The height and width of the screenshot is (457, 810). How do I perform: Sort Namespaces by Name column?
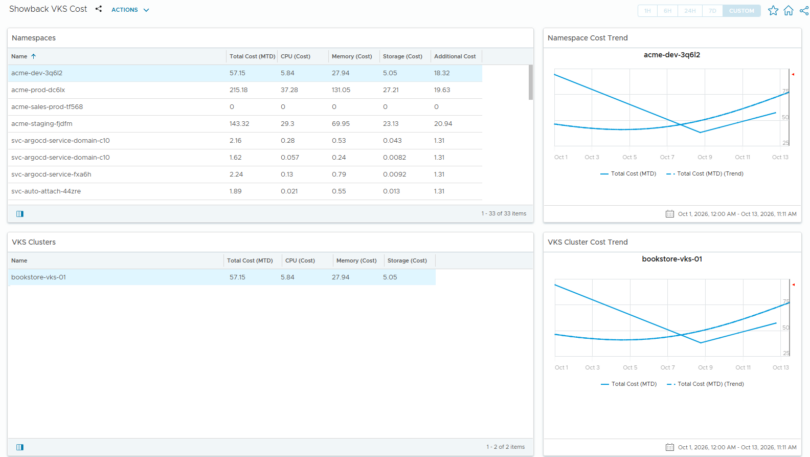19,56
